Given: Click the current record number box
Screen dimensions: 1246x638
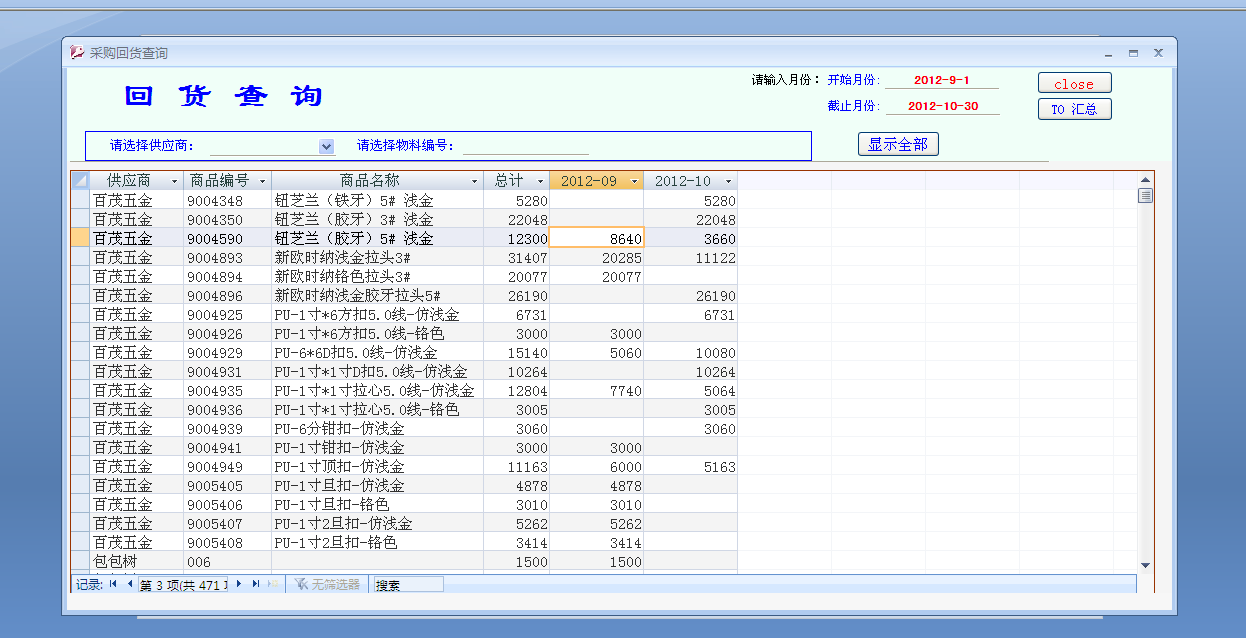Looking at the screenshot, I should click(183, 584).
